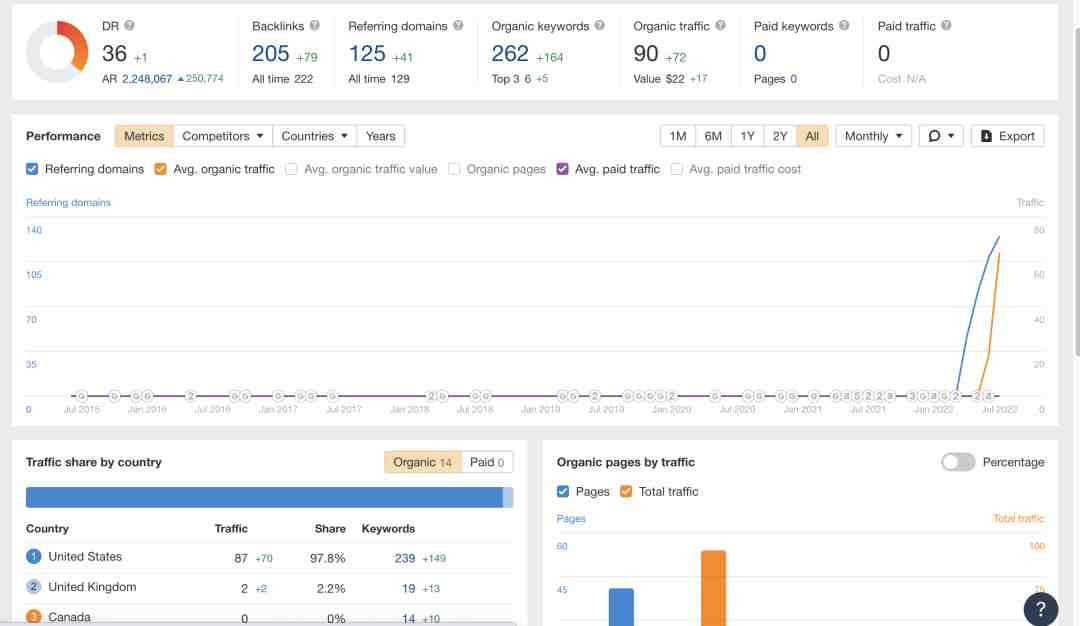Open the Organic keywords count 262 link
The image size is (1080, 626).
[x=510, y=53]
